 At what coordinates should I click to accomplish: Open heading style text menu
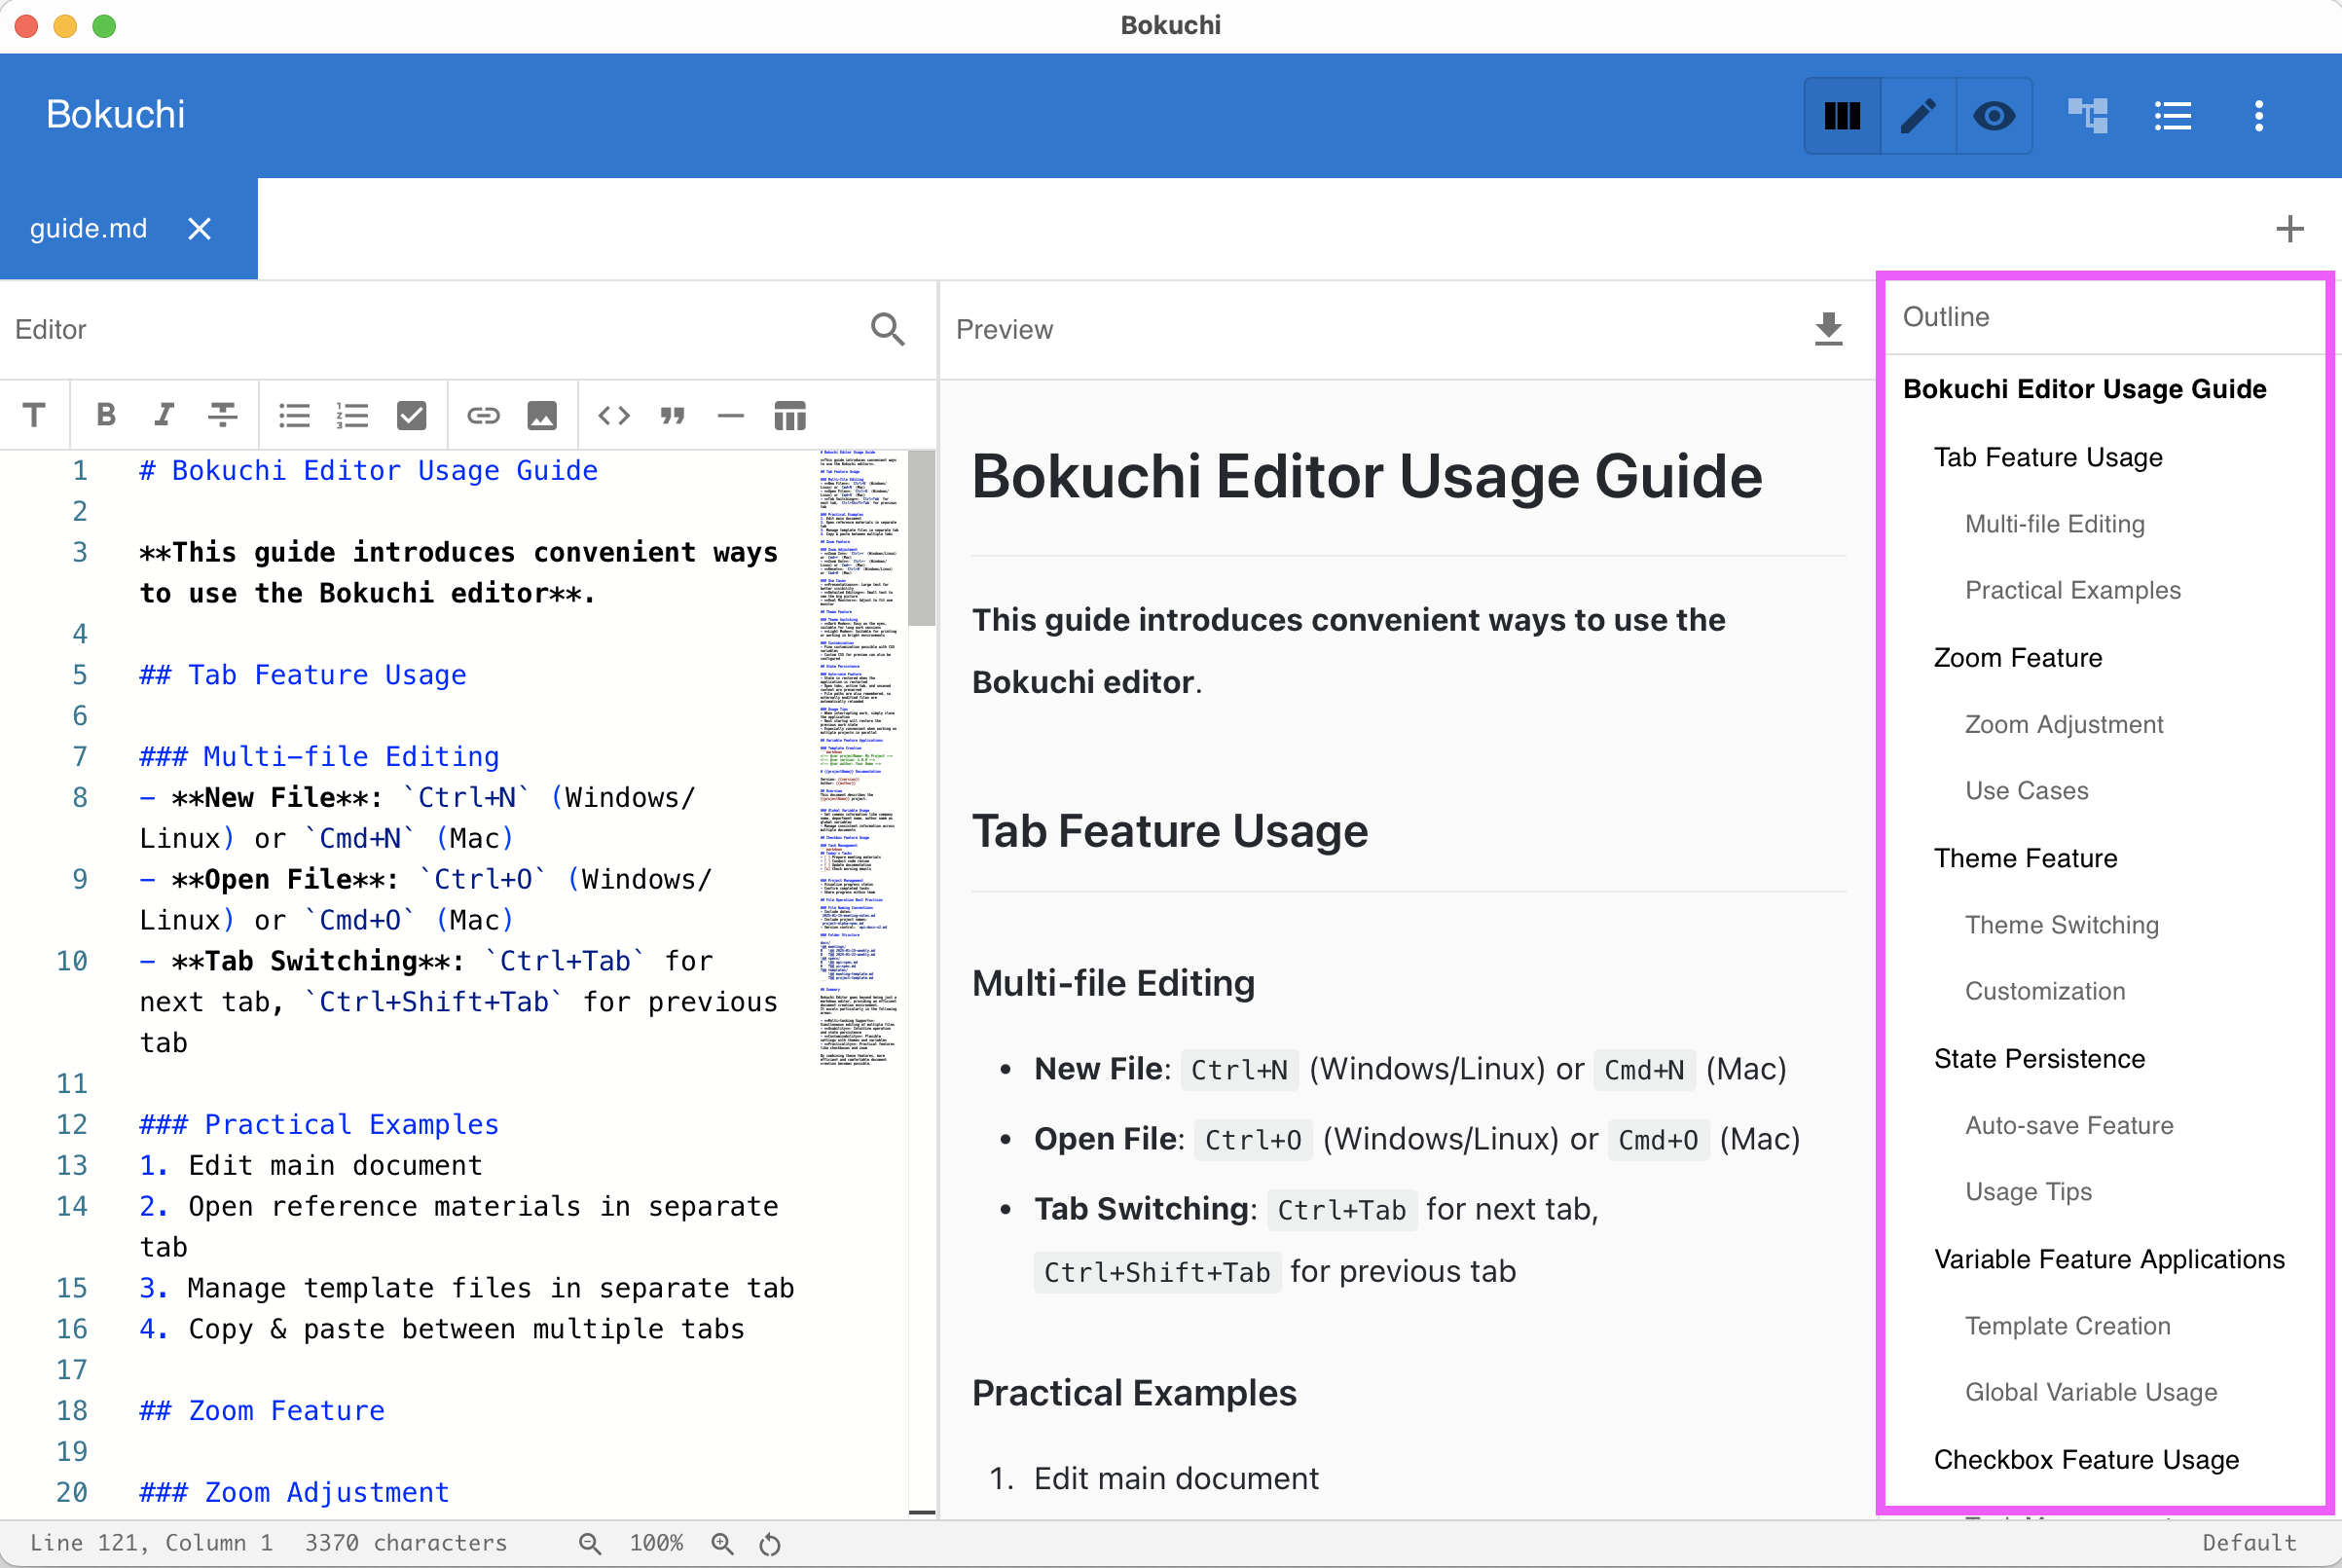[x=35, y=415]
